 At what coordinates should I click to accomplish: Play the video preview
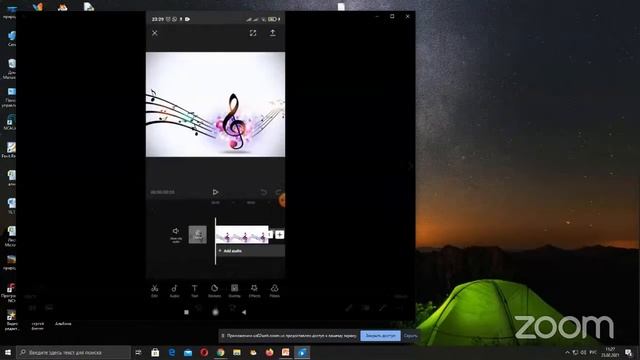coord(216,192)
